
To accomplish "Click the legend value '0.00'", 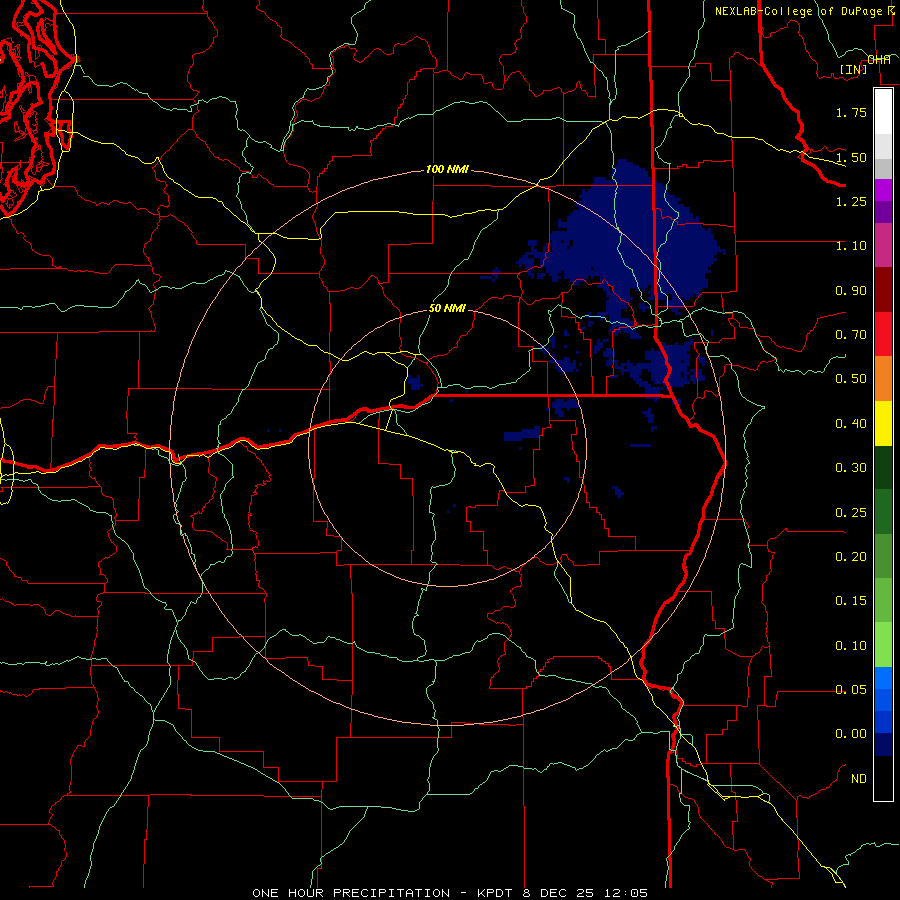I will (x=851, y=734).
